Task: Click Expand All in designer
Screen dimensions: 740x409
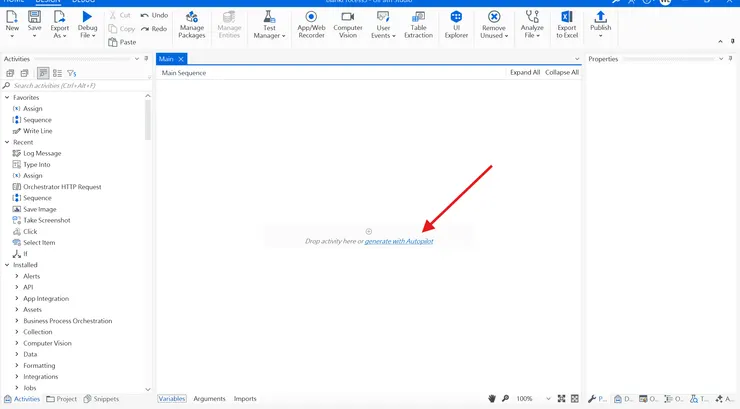Action: click(x=525, y=72)
